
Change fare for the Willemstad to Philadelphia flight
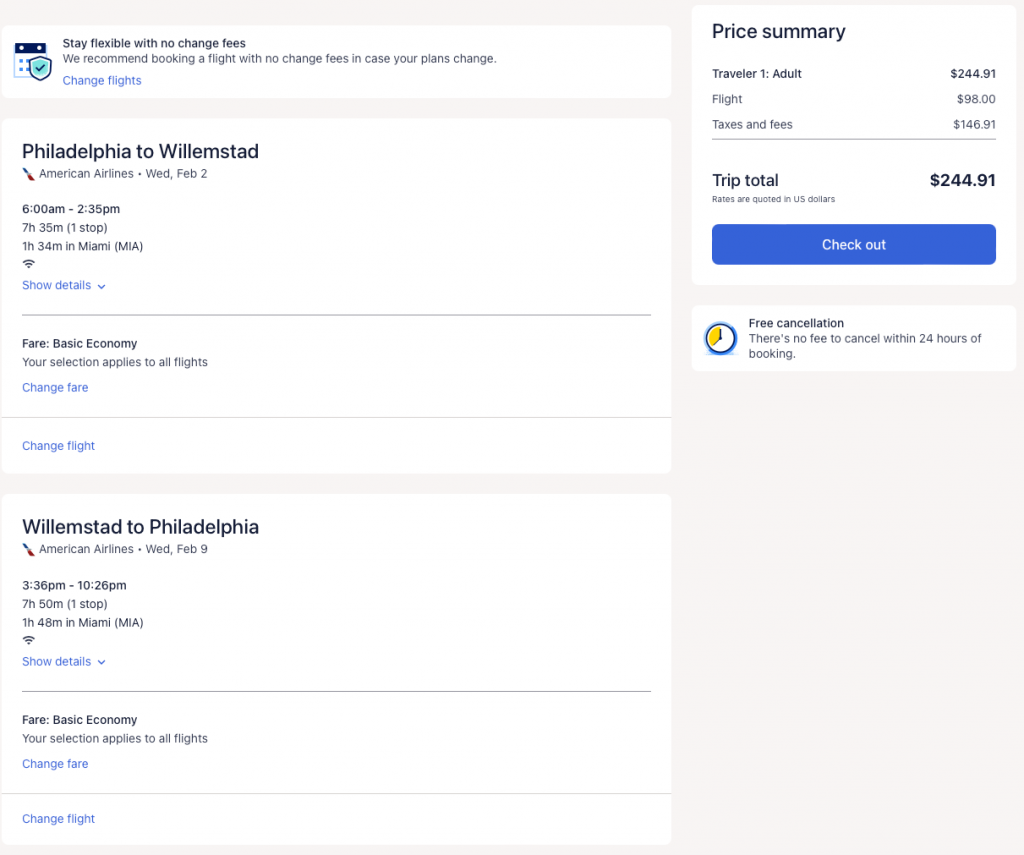click(55, 764)
